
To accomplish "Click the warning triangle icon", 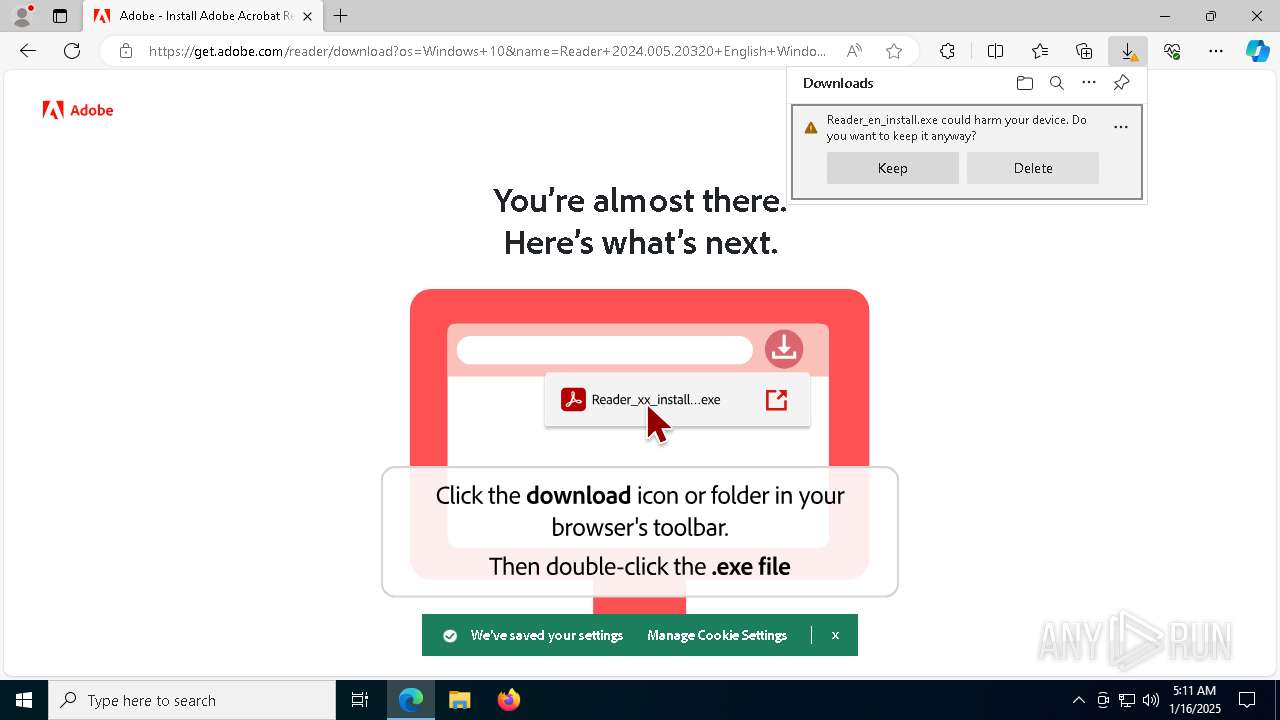I will [x=811, y=127].
